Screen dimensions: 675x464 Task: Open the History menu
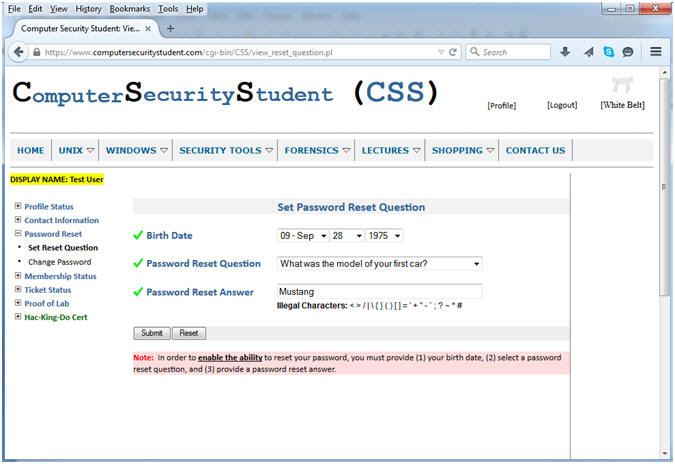[88, 9]
